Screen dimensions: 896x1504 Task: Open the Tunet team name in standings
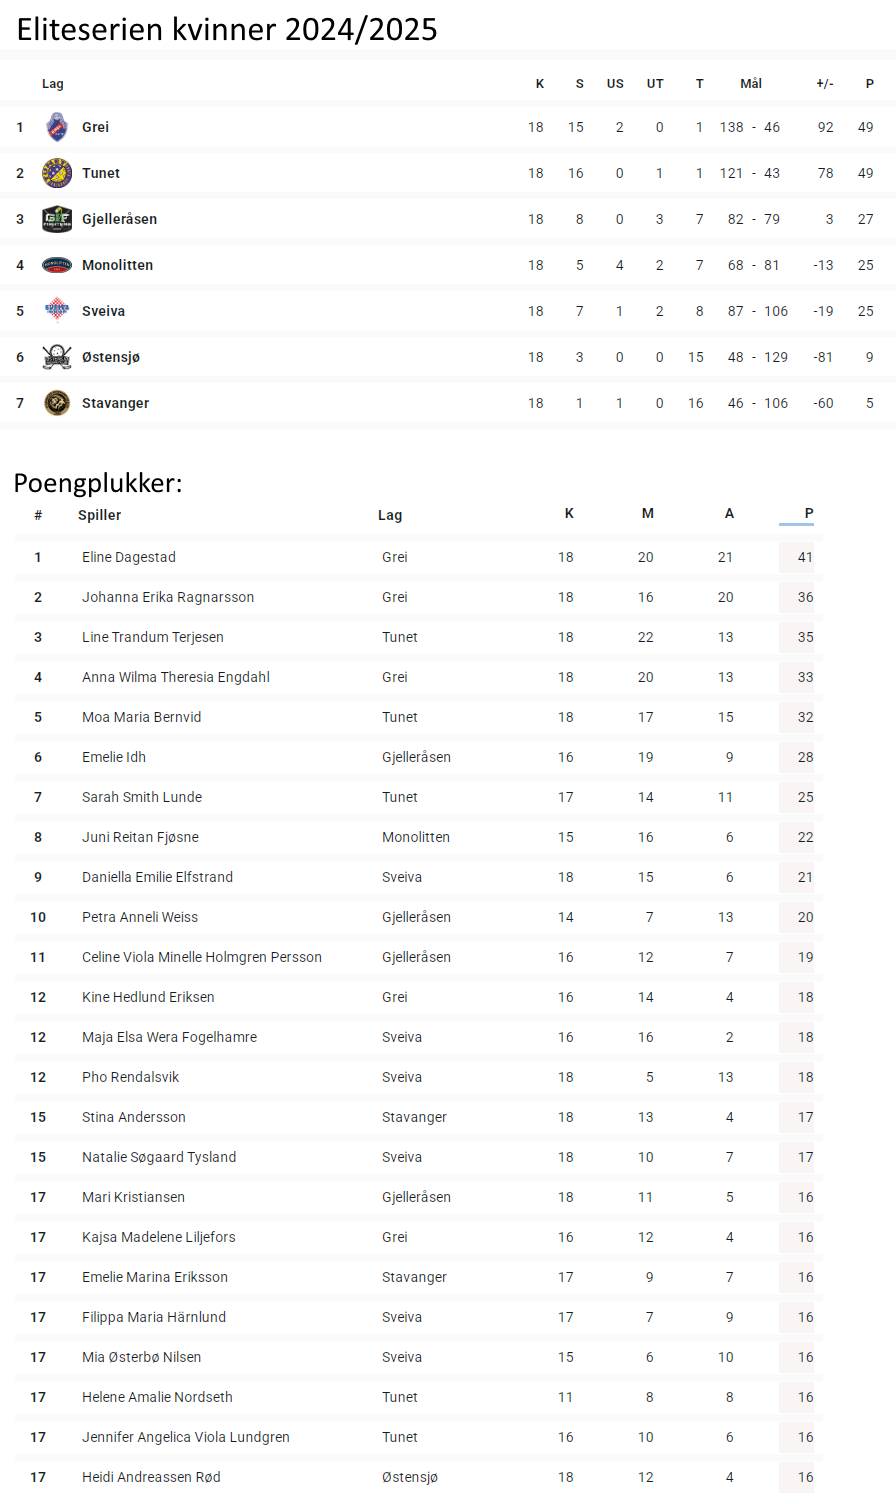pos(101,173)
